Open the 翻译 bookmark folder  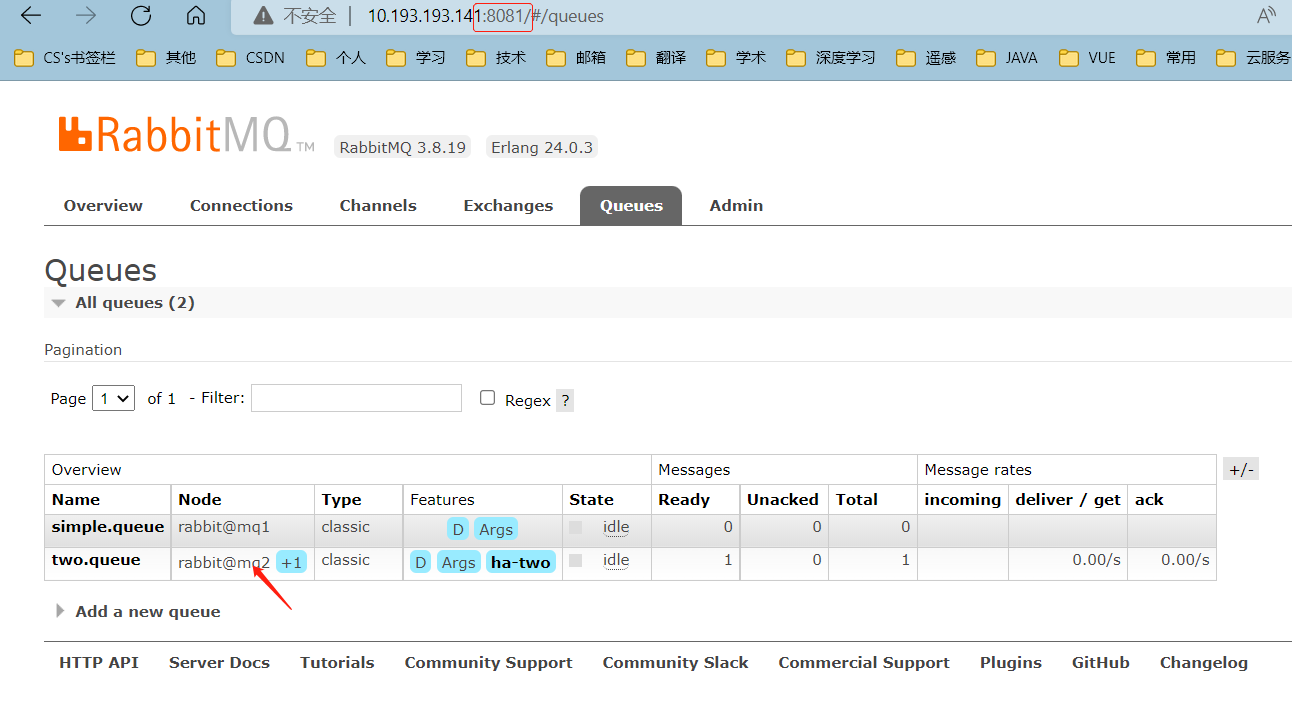[656, 58]
